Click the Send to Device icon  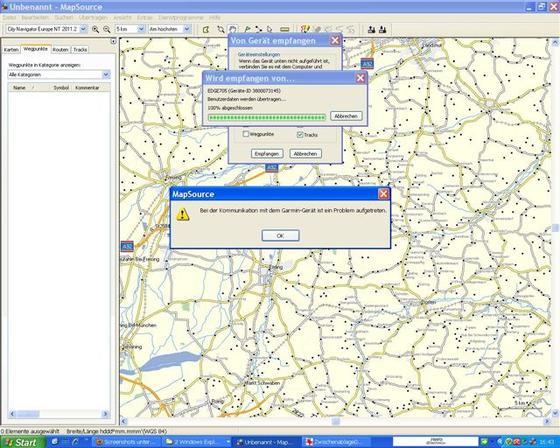pos(371,30)
